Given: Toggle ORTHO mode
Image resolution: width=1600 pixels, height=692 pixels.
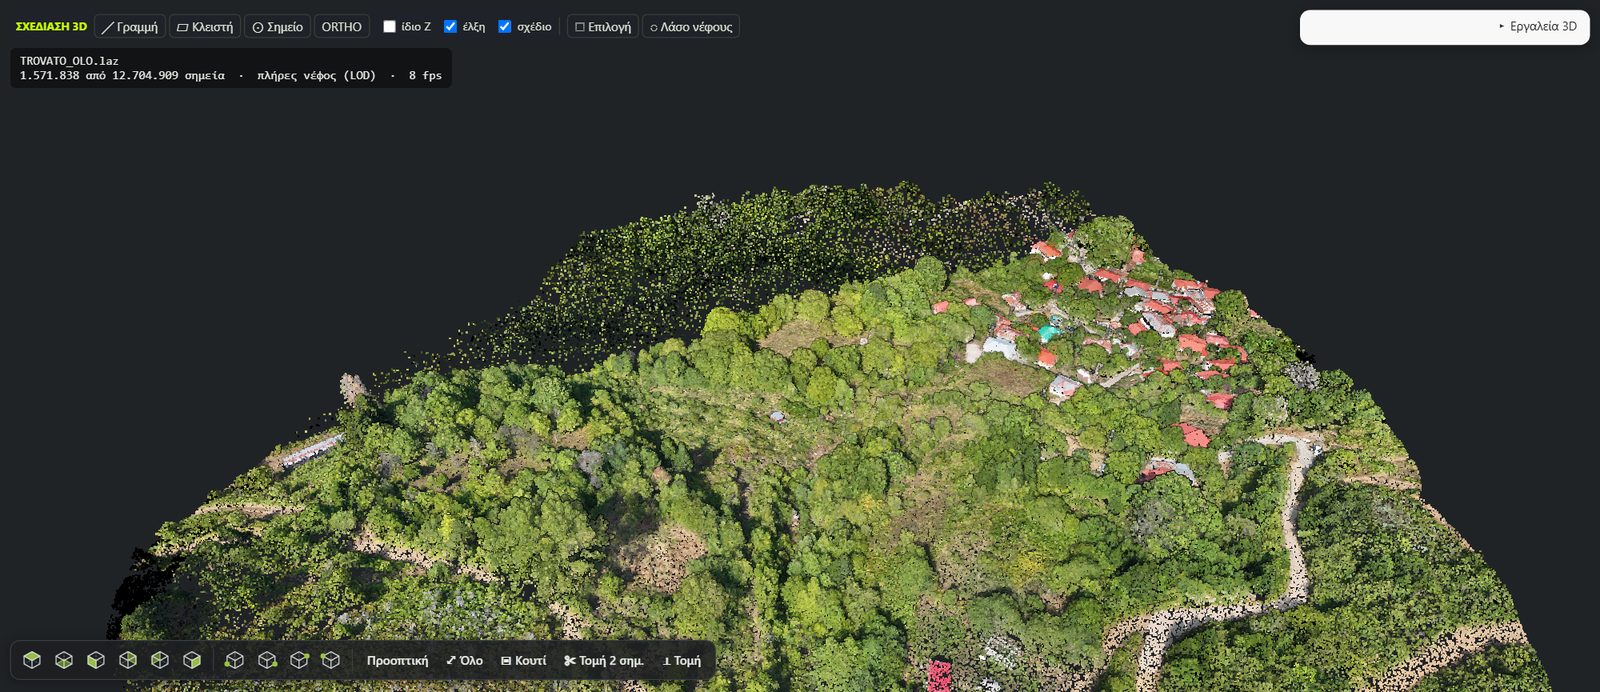Looking at the screenshot, I should (342, 27).
